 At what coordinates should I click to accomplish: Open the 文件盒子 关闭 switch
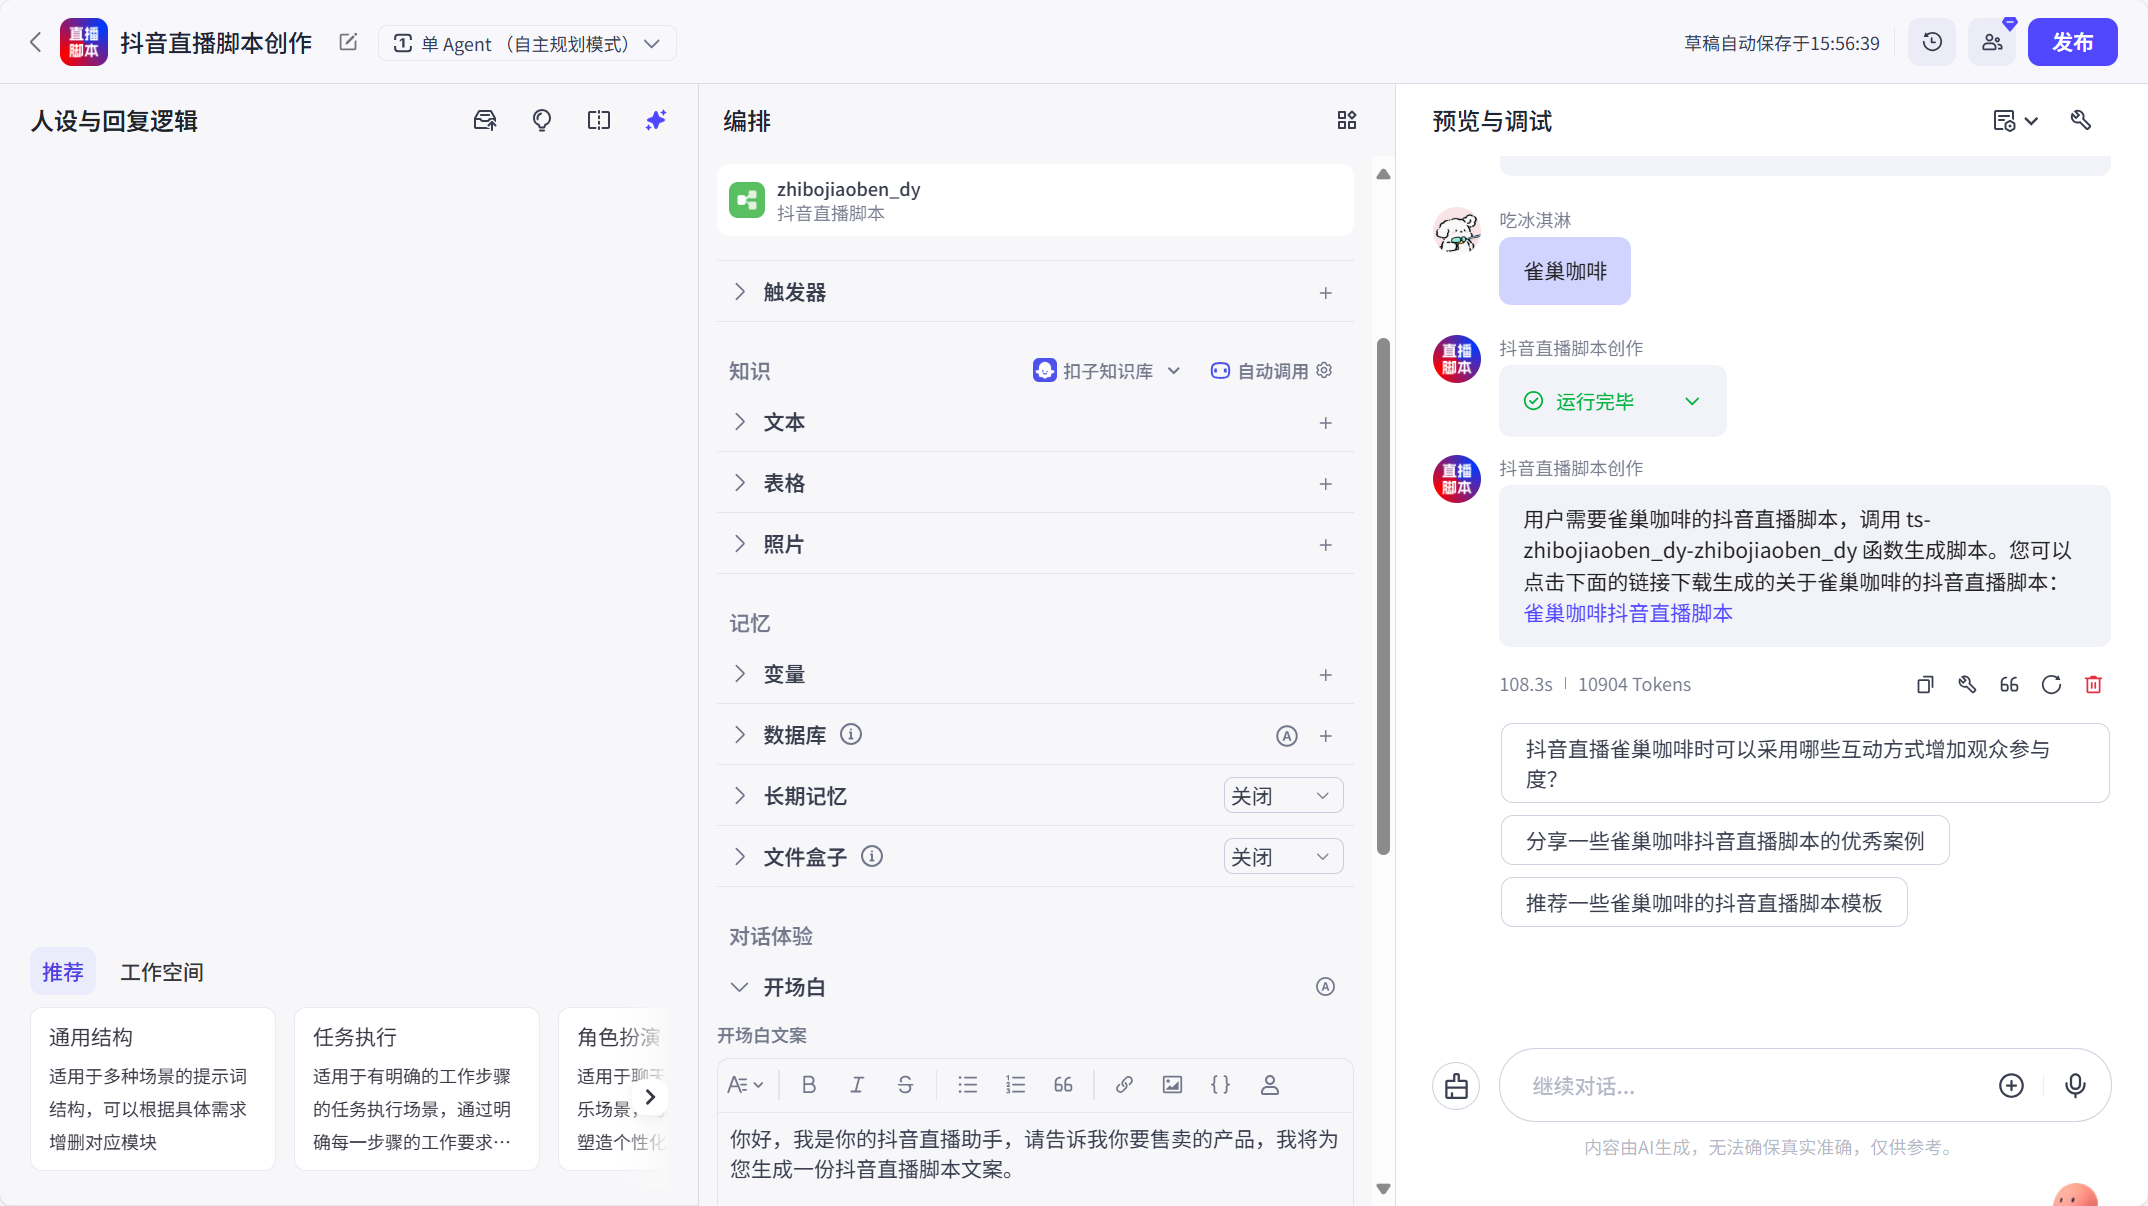(1282, 856)
